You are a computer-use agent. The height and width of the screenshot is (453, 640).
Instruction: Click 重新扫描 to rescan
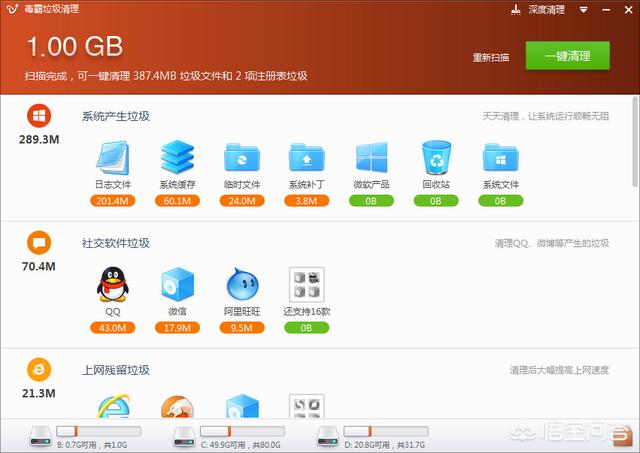(x=491, y=57)
